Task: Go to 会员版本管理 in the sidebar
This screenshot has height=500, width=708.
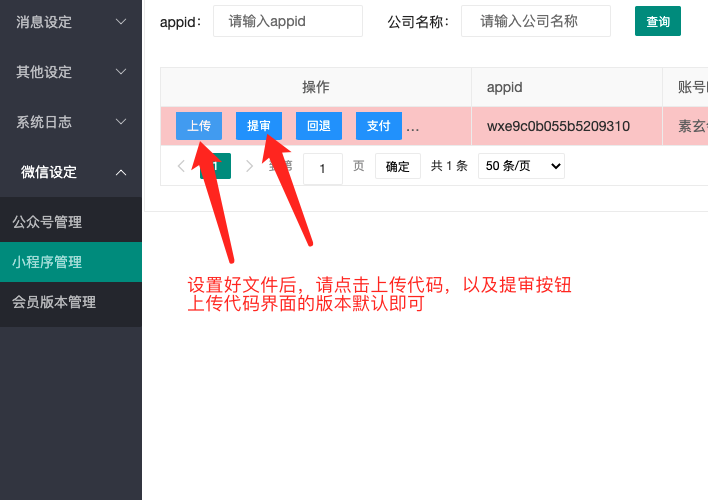Action: click(54, 301)
